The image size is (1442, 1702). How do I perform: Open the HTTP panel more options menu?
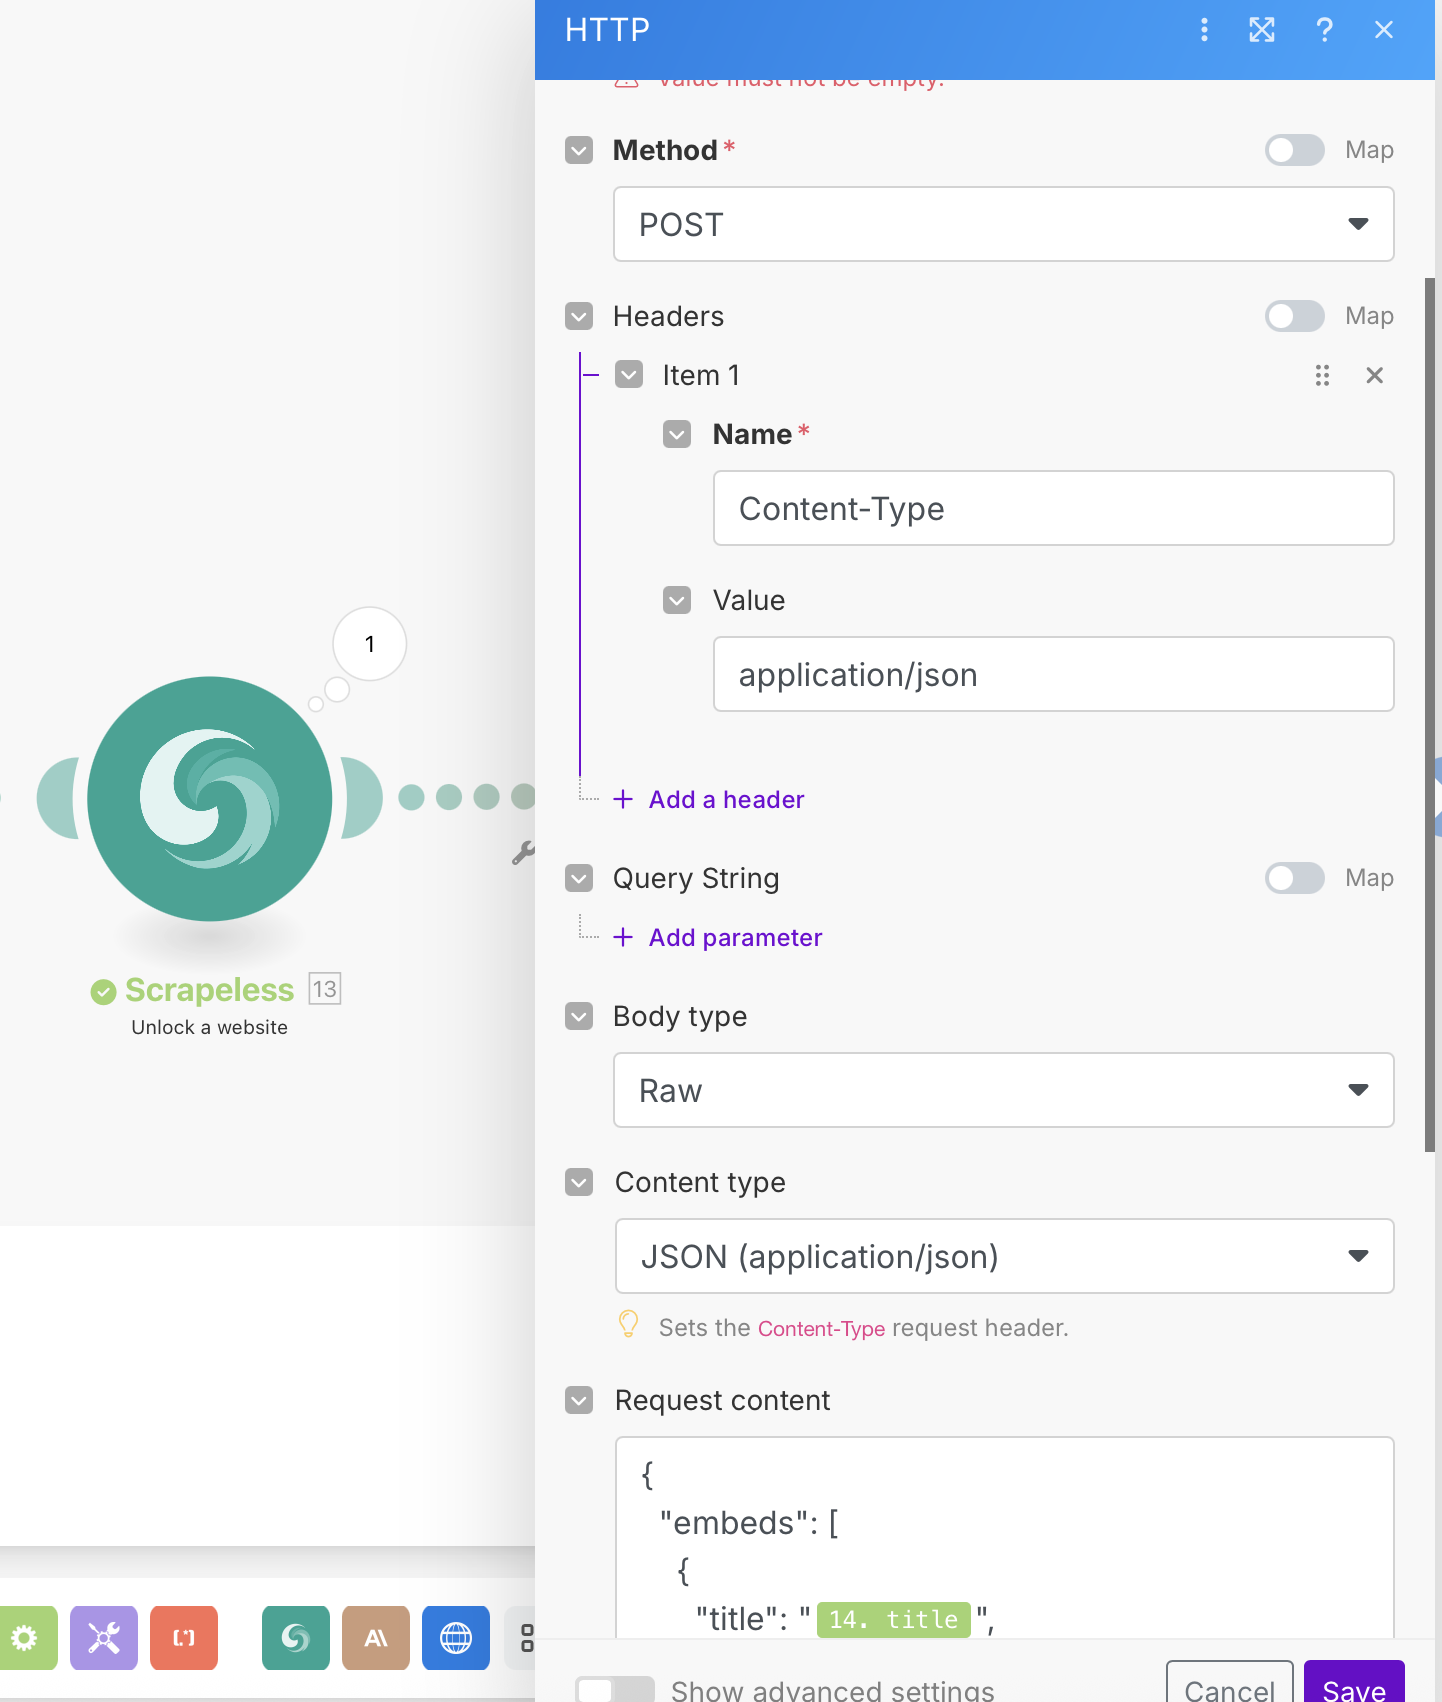click(x=1204, y=30)
